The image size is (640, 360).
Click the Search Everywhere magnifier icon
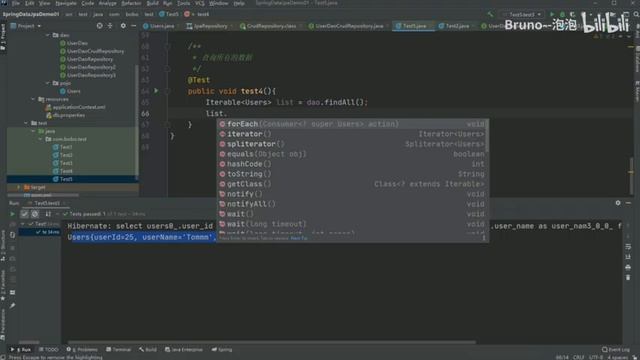click(x=636, y=14)
